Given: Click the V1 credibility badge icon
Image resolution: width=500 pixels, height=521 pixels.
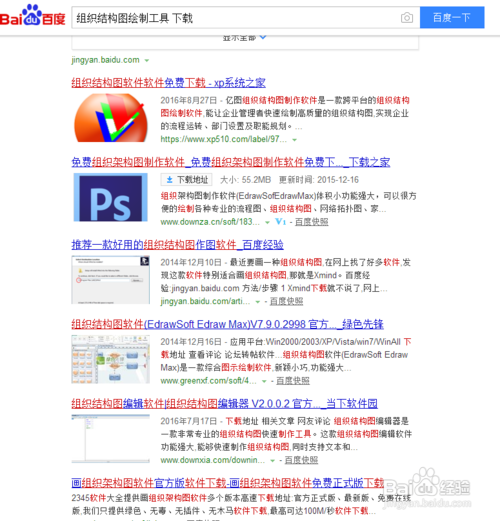Looking at the screenshot, I should tap(280, 222).
